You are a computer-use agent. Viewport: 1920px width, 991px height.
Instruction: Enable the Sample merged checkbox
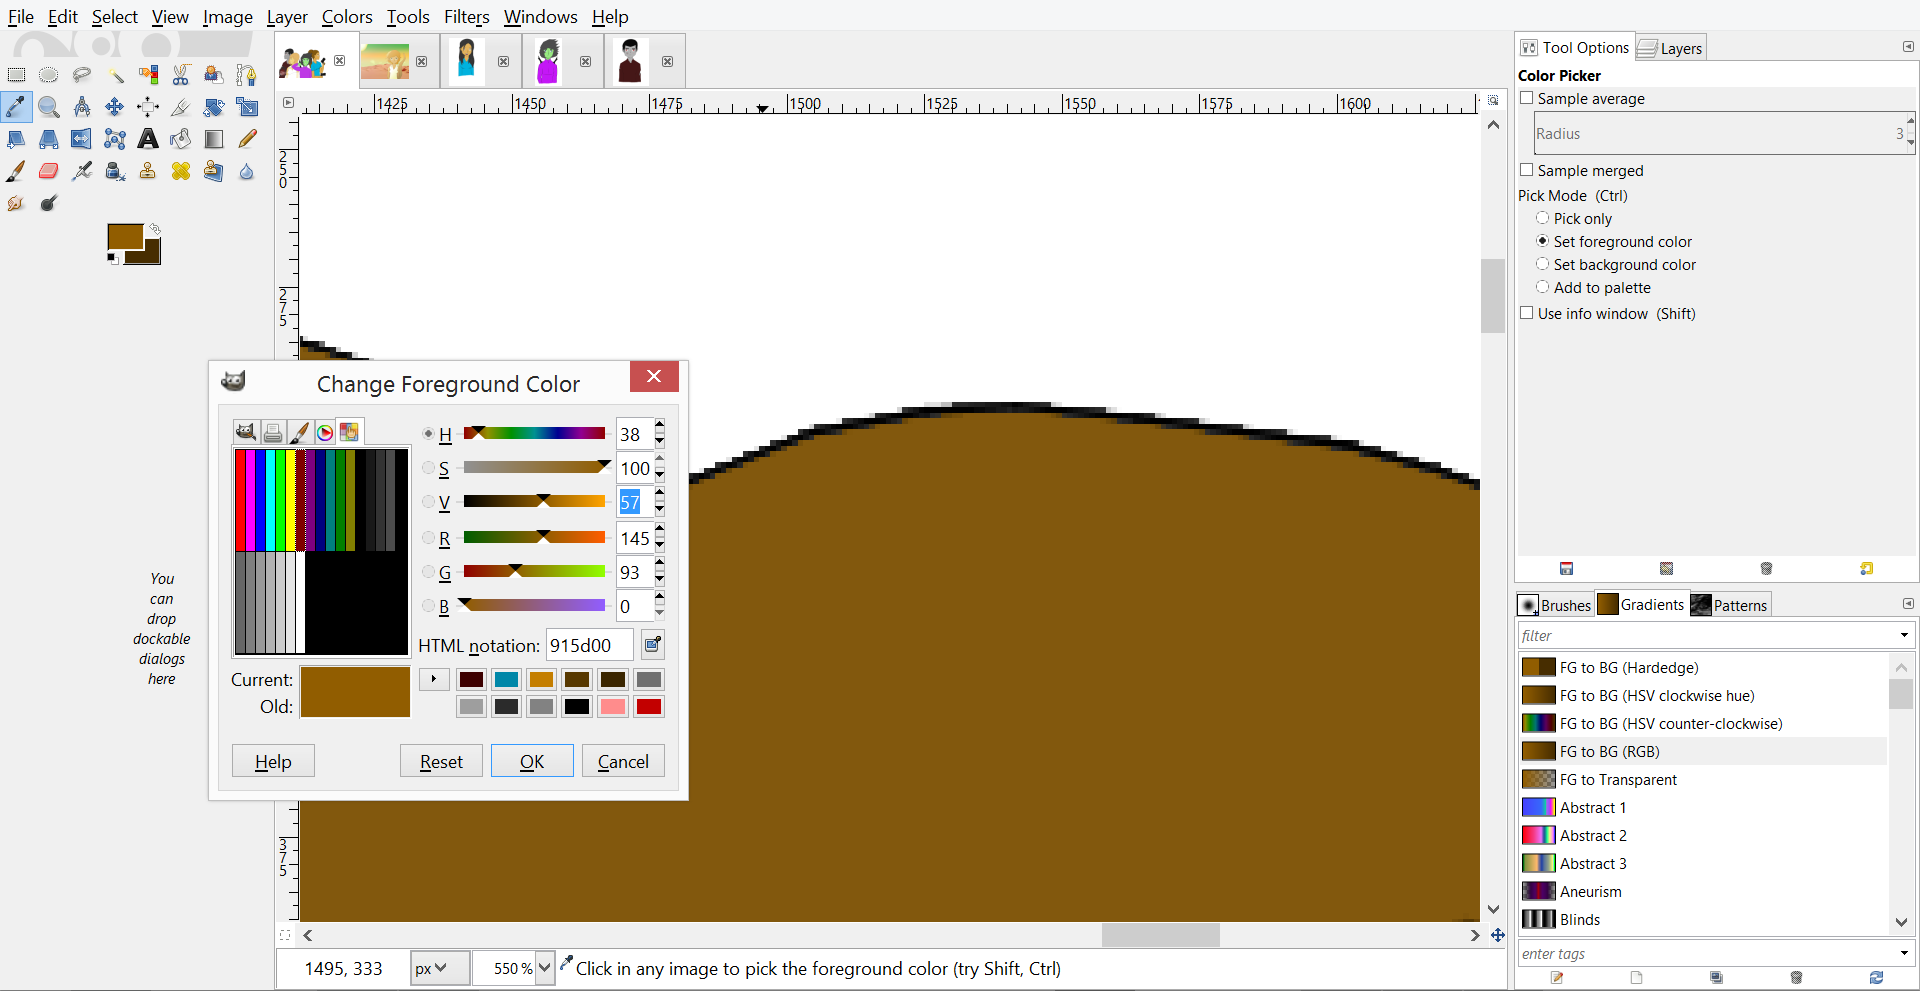(x=1527, y=170)
